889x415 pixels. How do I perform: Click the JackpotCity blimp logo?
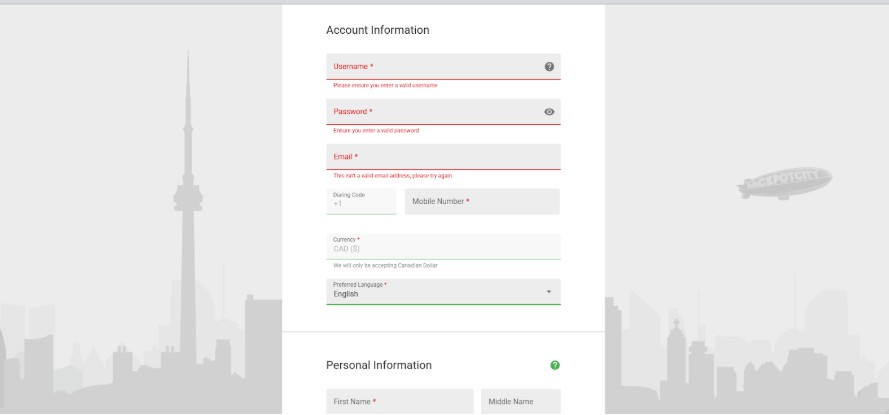(785, 183)
